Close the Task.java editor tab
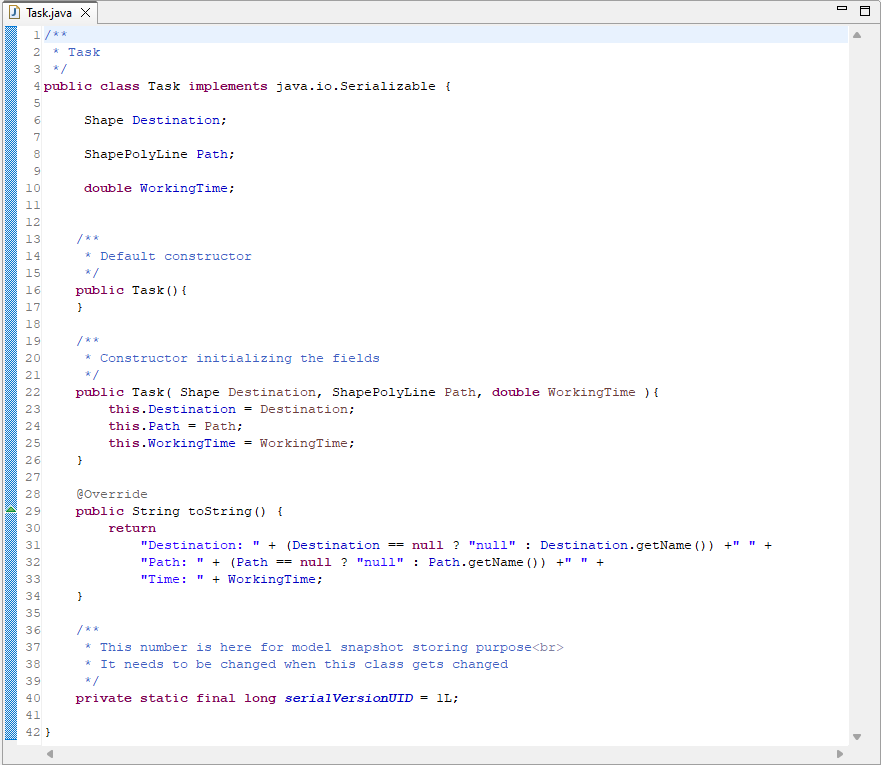Screen dimensions: 881x765 pos(85,12)
